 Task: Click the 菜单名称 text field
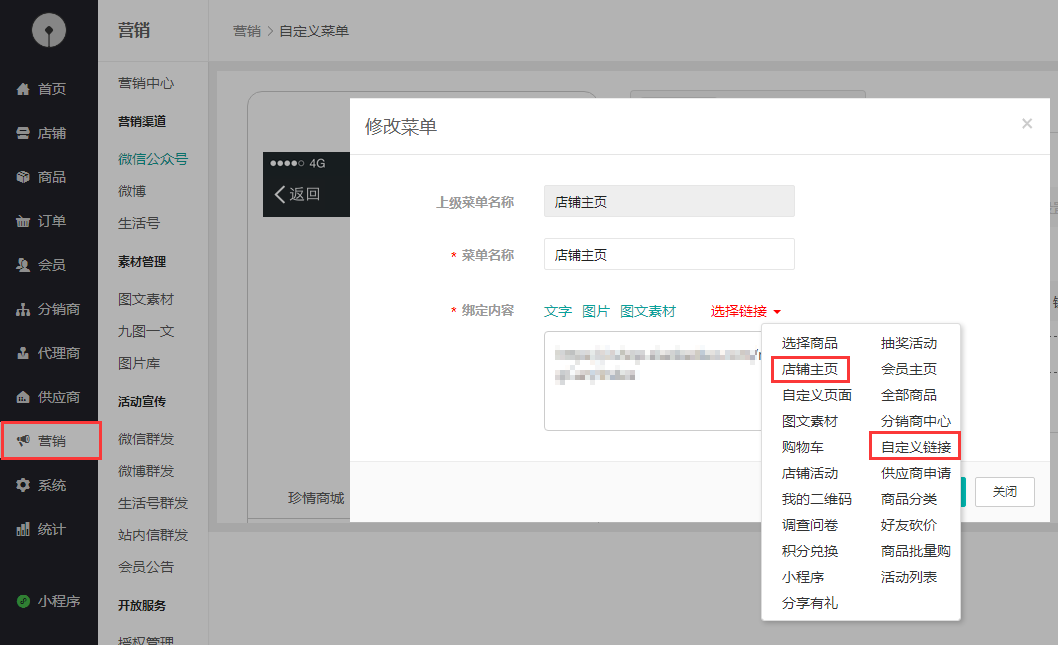point(669,254)
